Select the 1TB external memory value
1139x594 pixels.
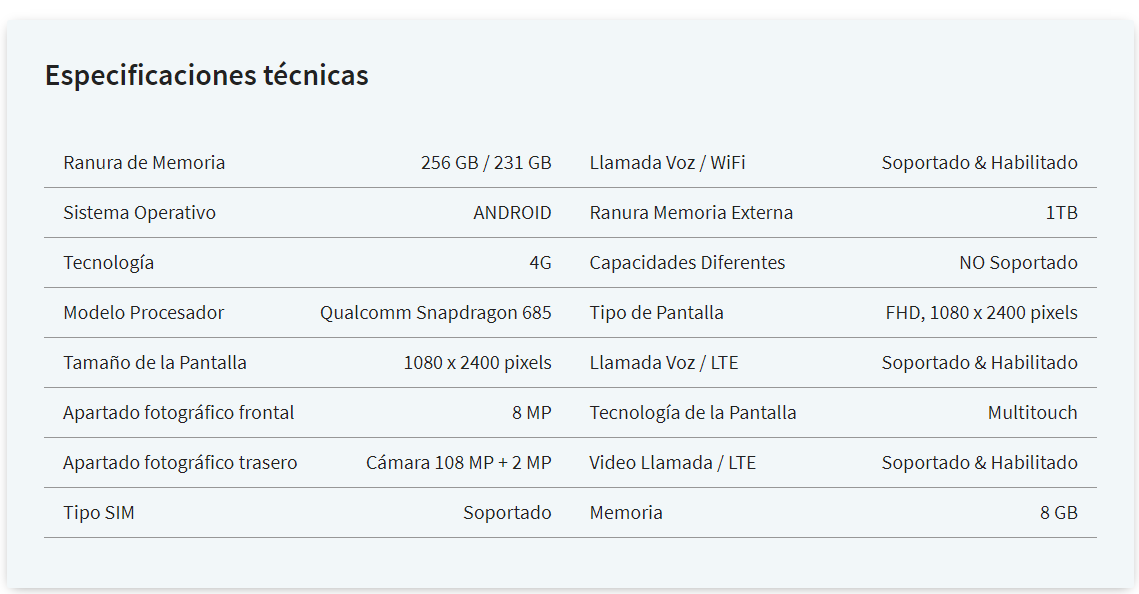(x=1061, y=213)
